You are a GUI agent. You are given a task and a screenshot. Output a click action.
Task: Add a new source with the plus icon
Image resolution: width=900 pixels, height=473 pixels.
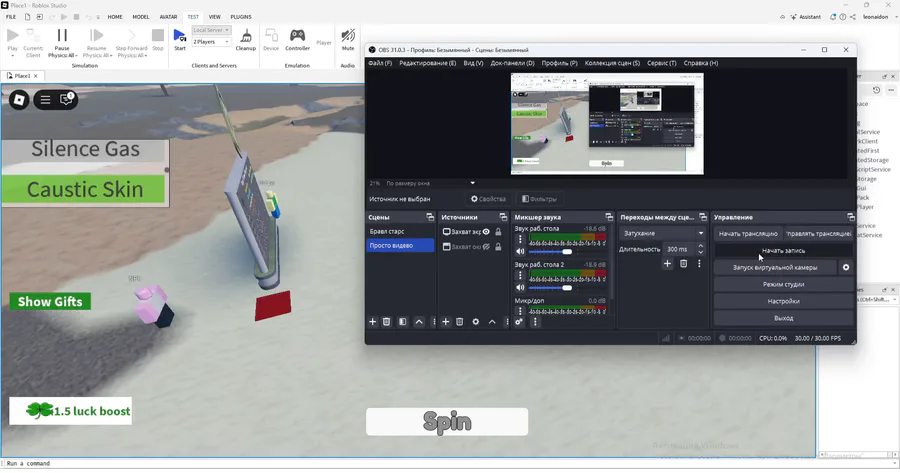click(445, 322)
